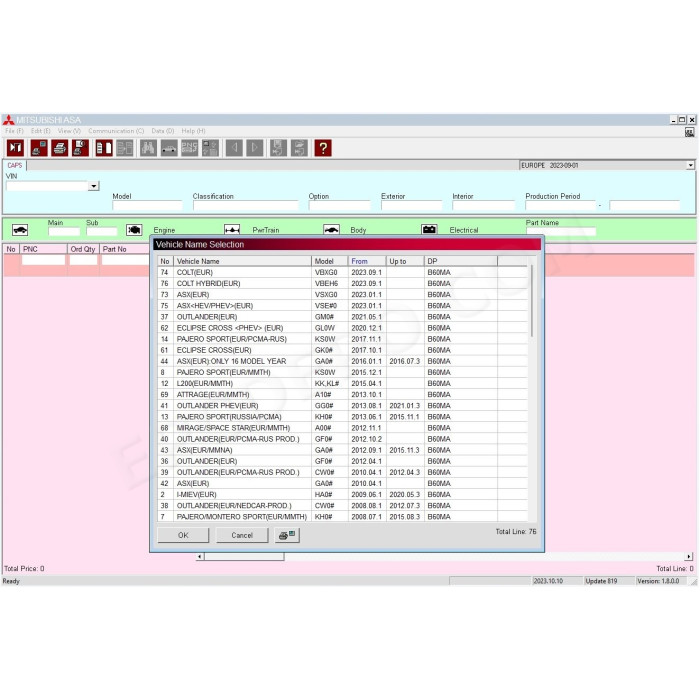
Task: Click the whole vehicle icon beside Main
Action: pos(20,229)
